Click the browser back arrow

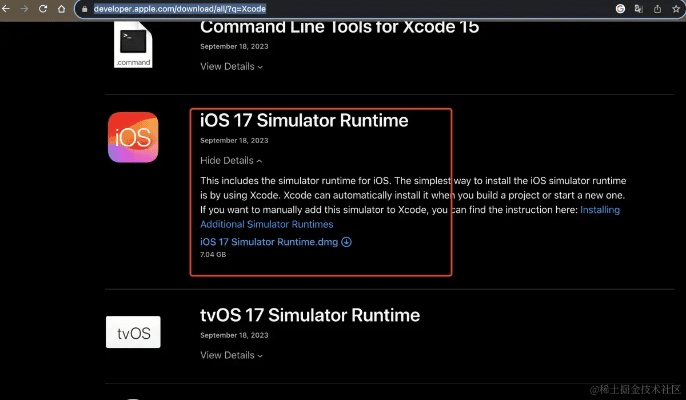click(x=8, y=8)
